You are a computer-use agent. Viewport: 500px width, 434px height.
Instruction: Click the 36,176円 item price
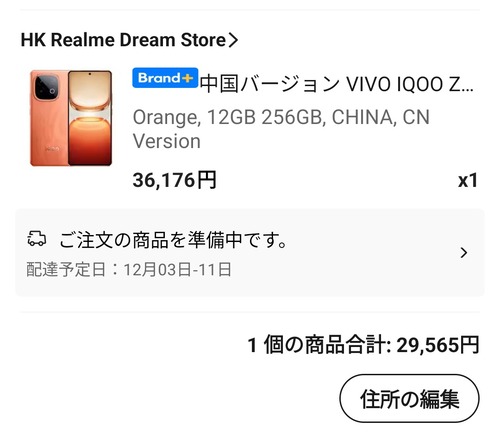175,180
